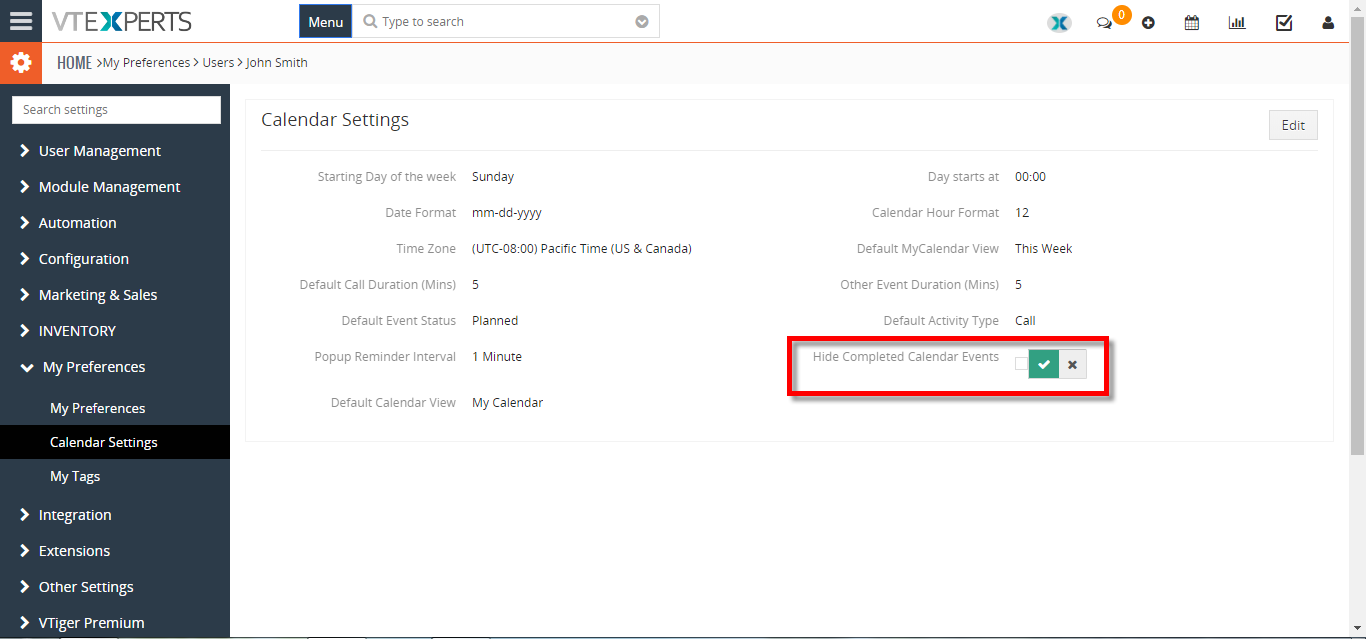Click the Planned event status value
1366x639 pixels.
tap(495, 321)
